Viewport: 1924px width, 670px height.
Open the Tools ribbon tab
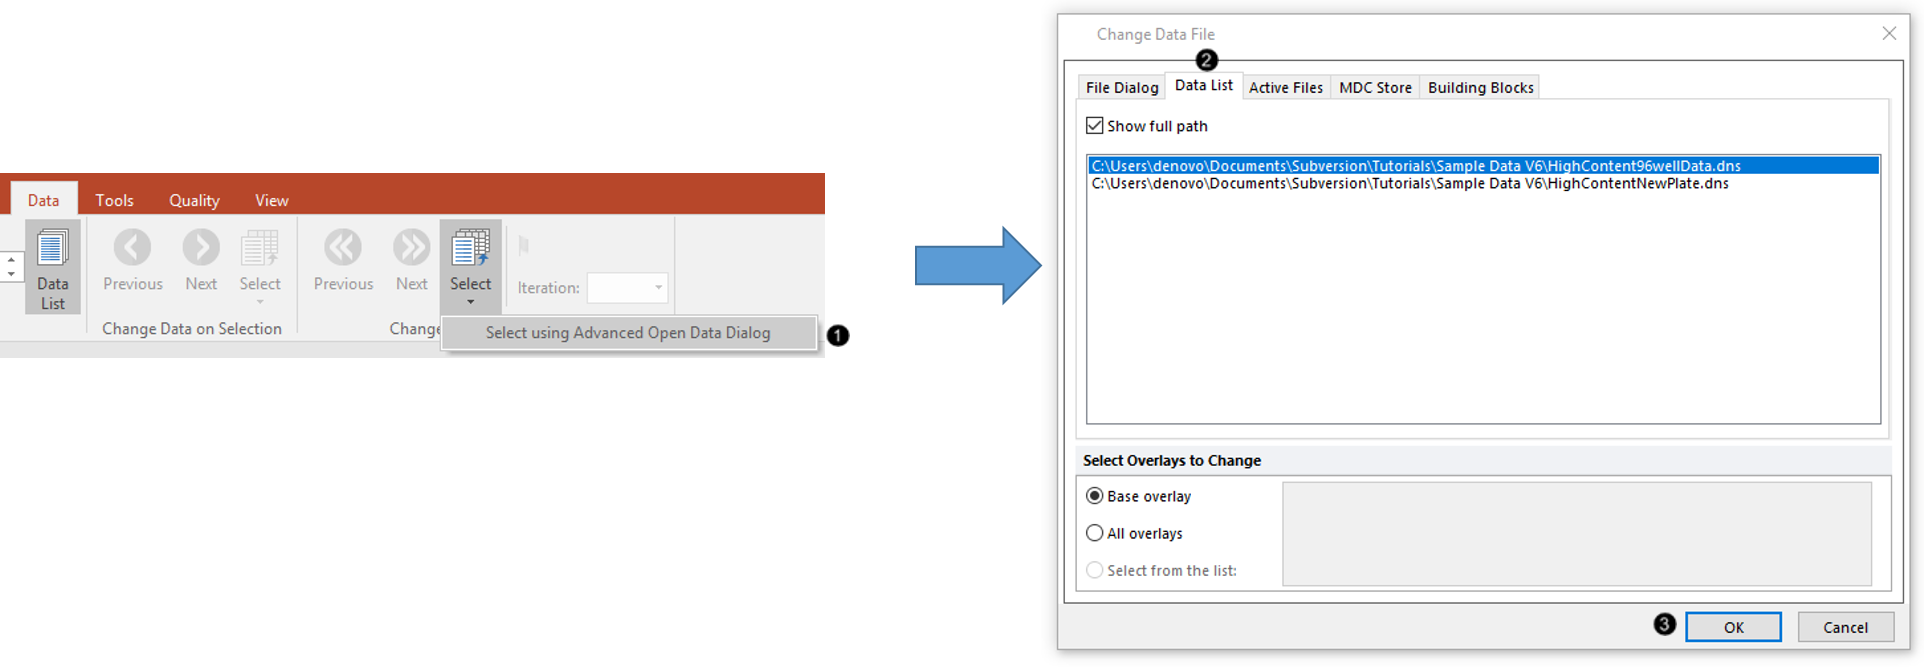click(114, 200)
